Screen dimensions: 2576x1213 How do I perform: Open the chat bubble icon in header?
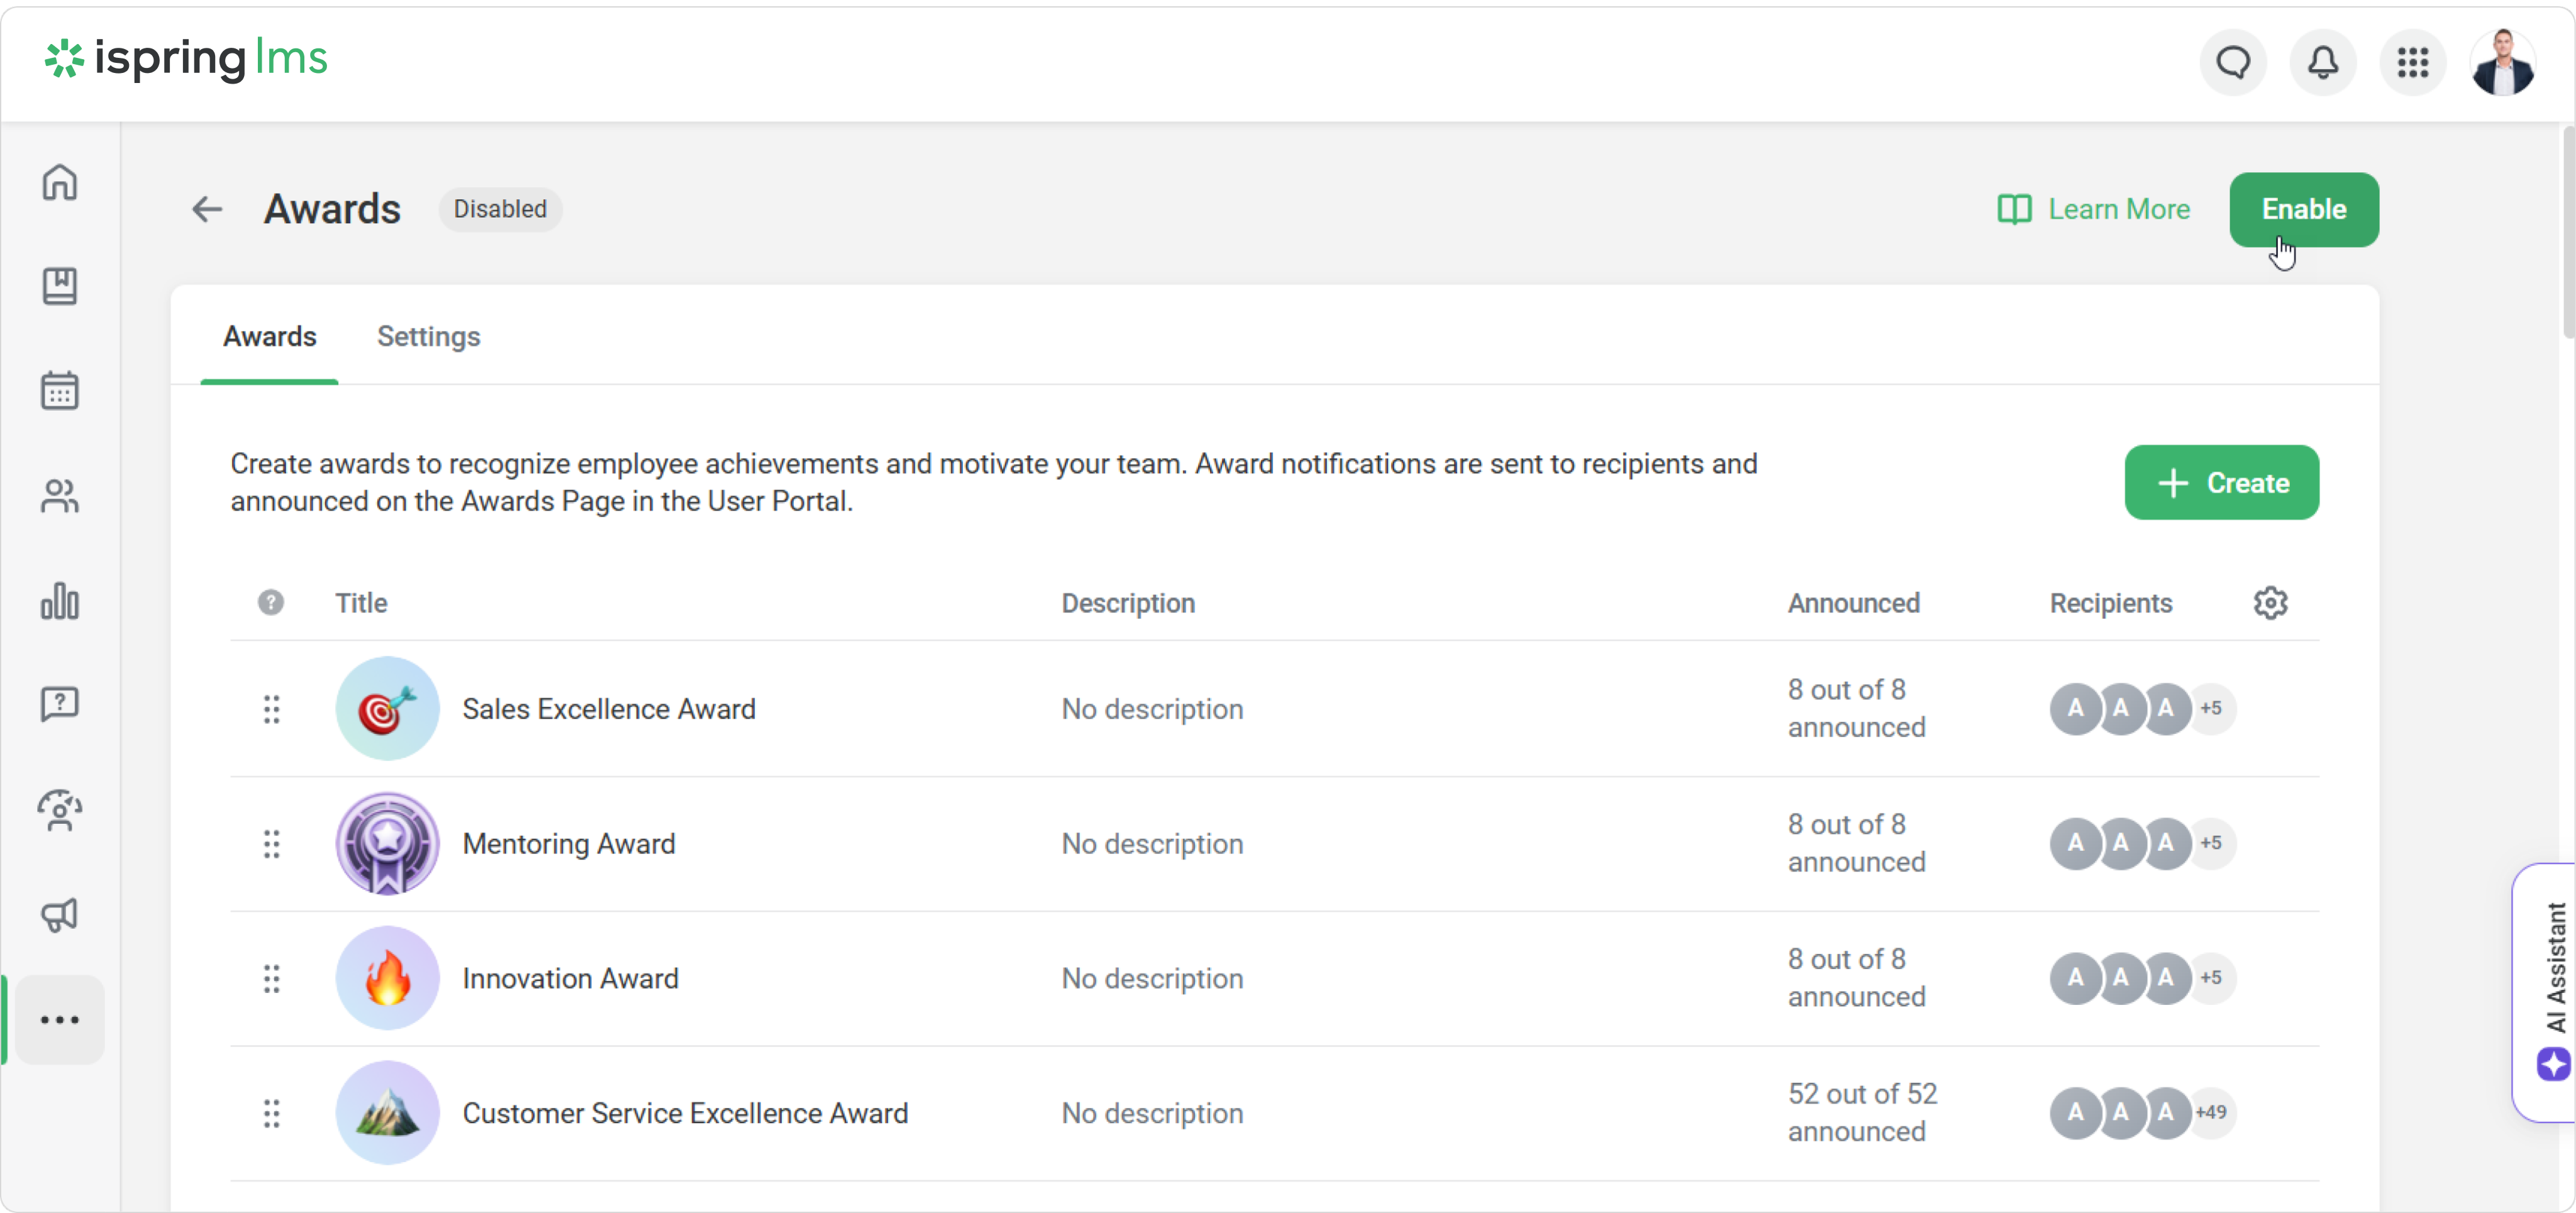pyautogui.click(x=2233, y=63)
